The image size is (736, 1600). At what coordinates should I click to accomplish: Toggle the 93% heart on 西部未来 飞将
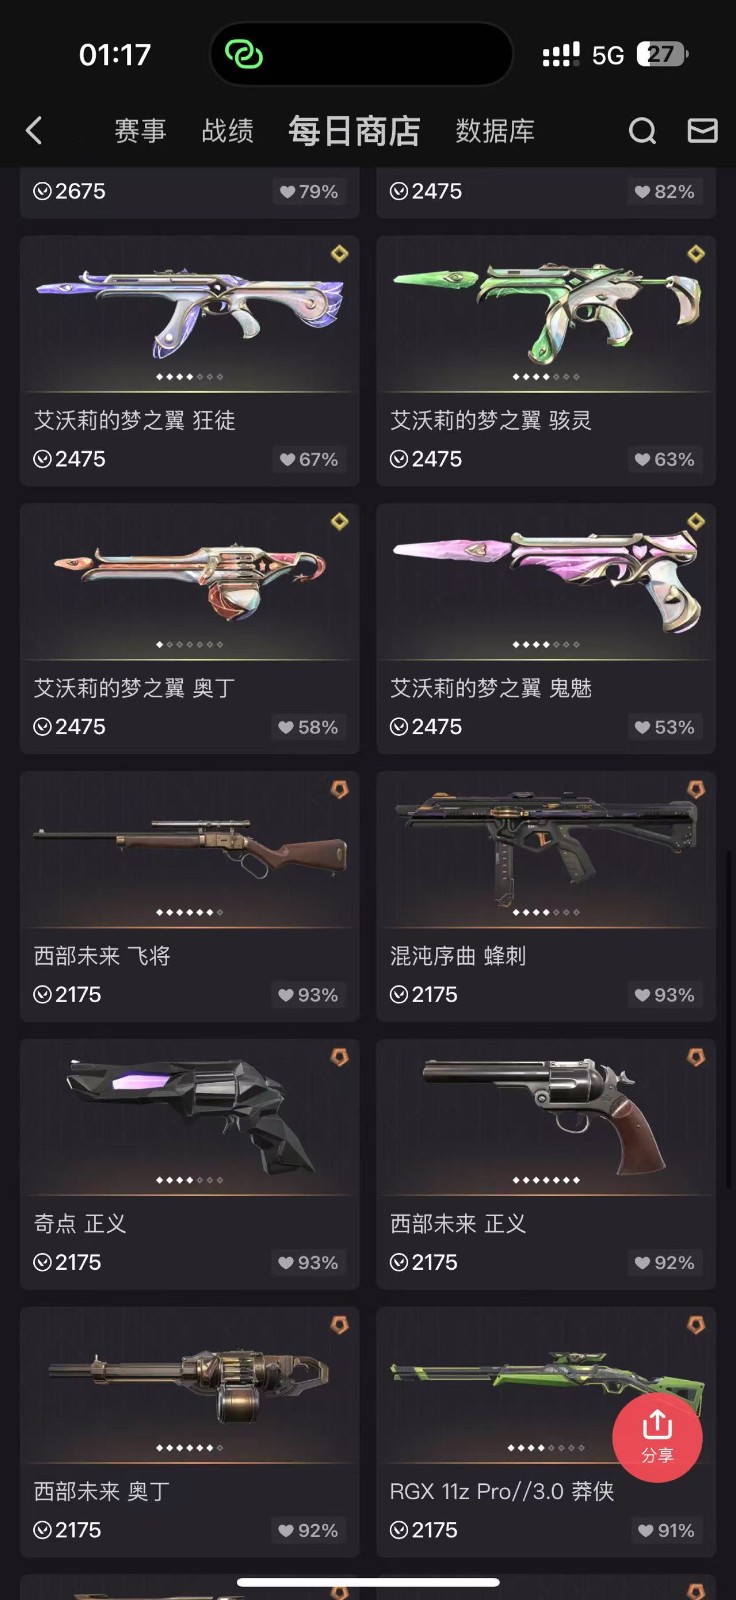[308, 995]
